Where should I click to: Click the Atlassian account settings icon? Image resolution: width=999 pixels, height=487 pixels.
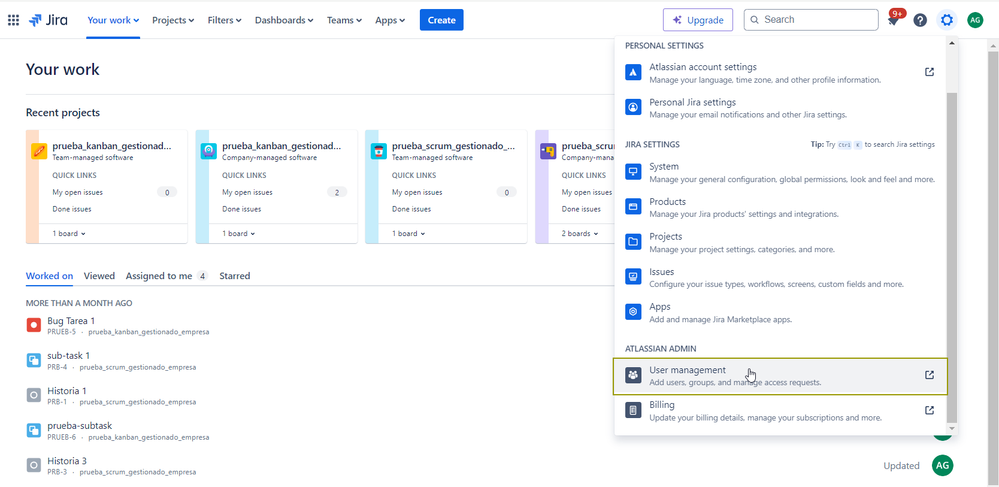(x=633, y=72)
